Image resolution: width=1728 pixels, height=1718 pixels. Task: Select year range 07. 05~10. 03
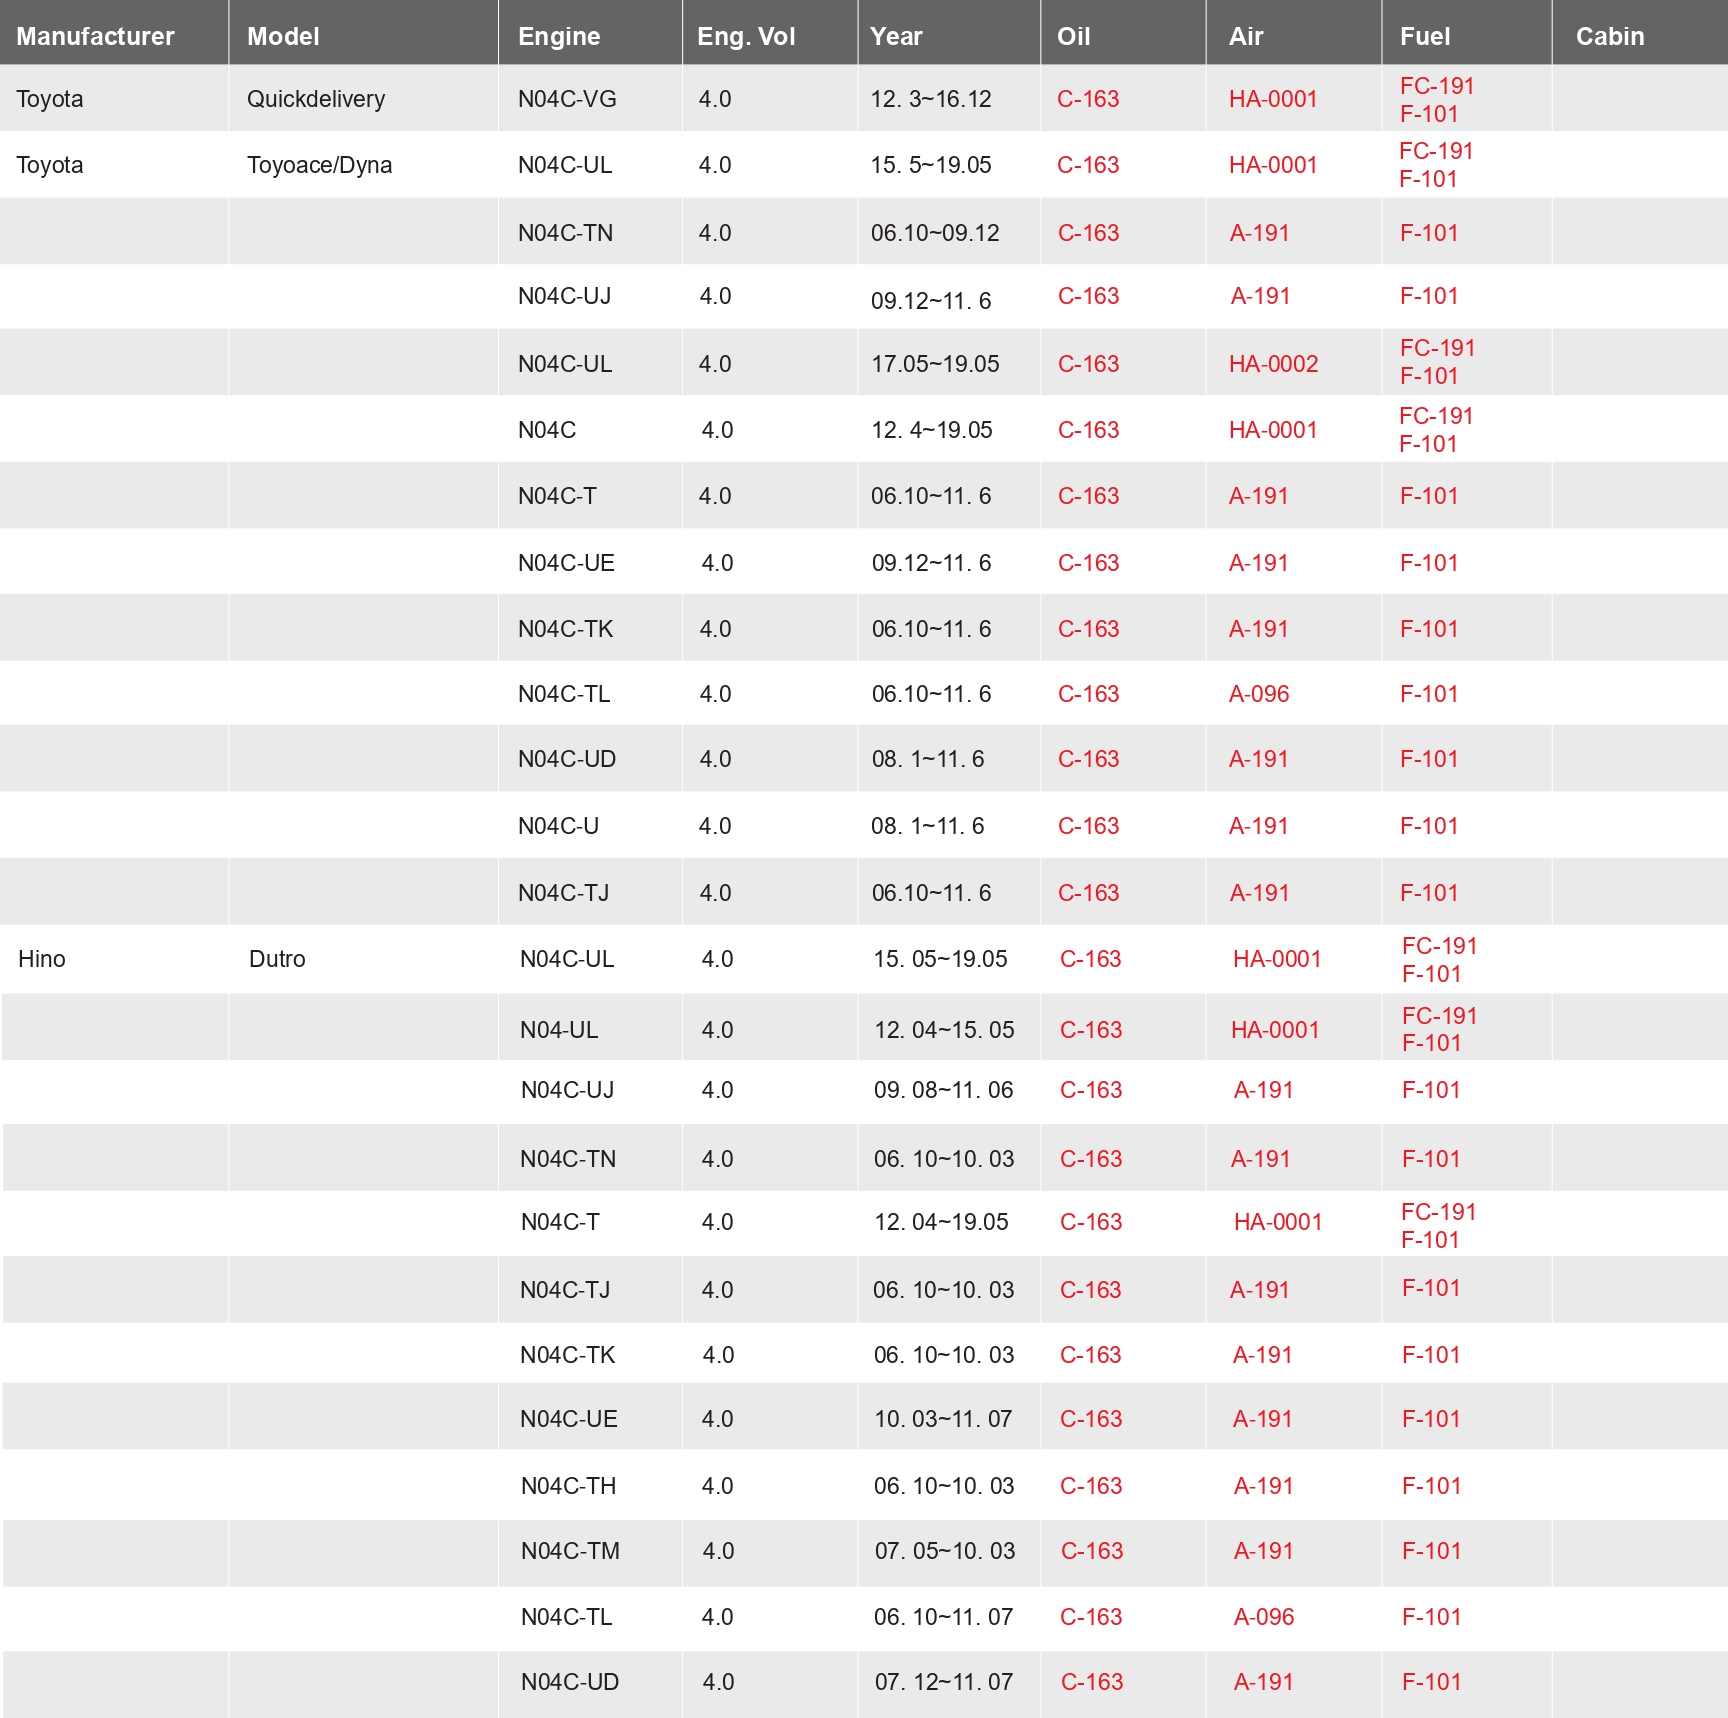tap(945, 1551)
